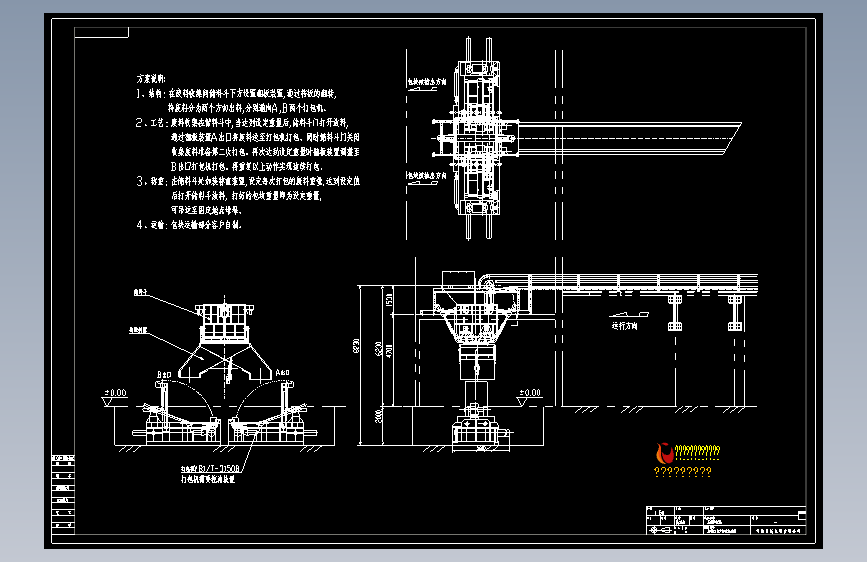Click the title block at the lower right
Screen dimensions: 867x562
coord(726,520)
